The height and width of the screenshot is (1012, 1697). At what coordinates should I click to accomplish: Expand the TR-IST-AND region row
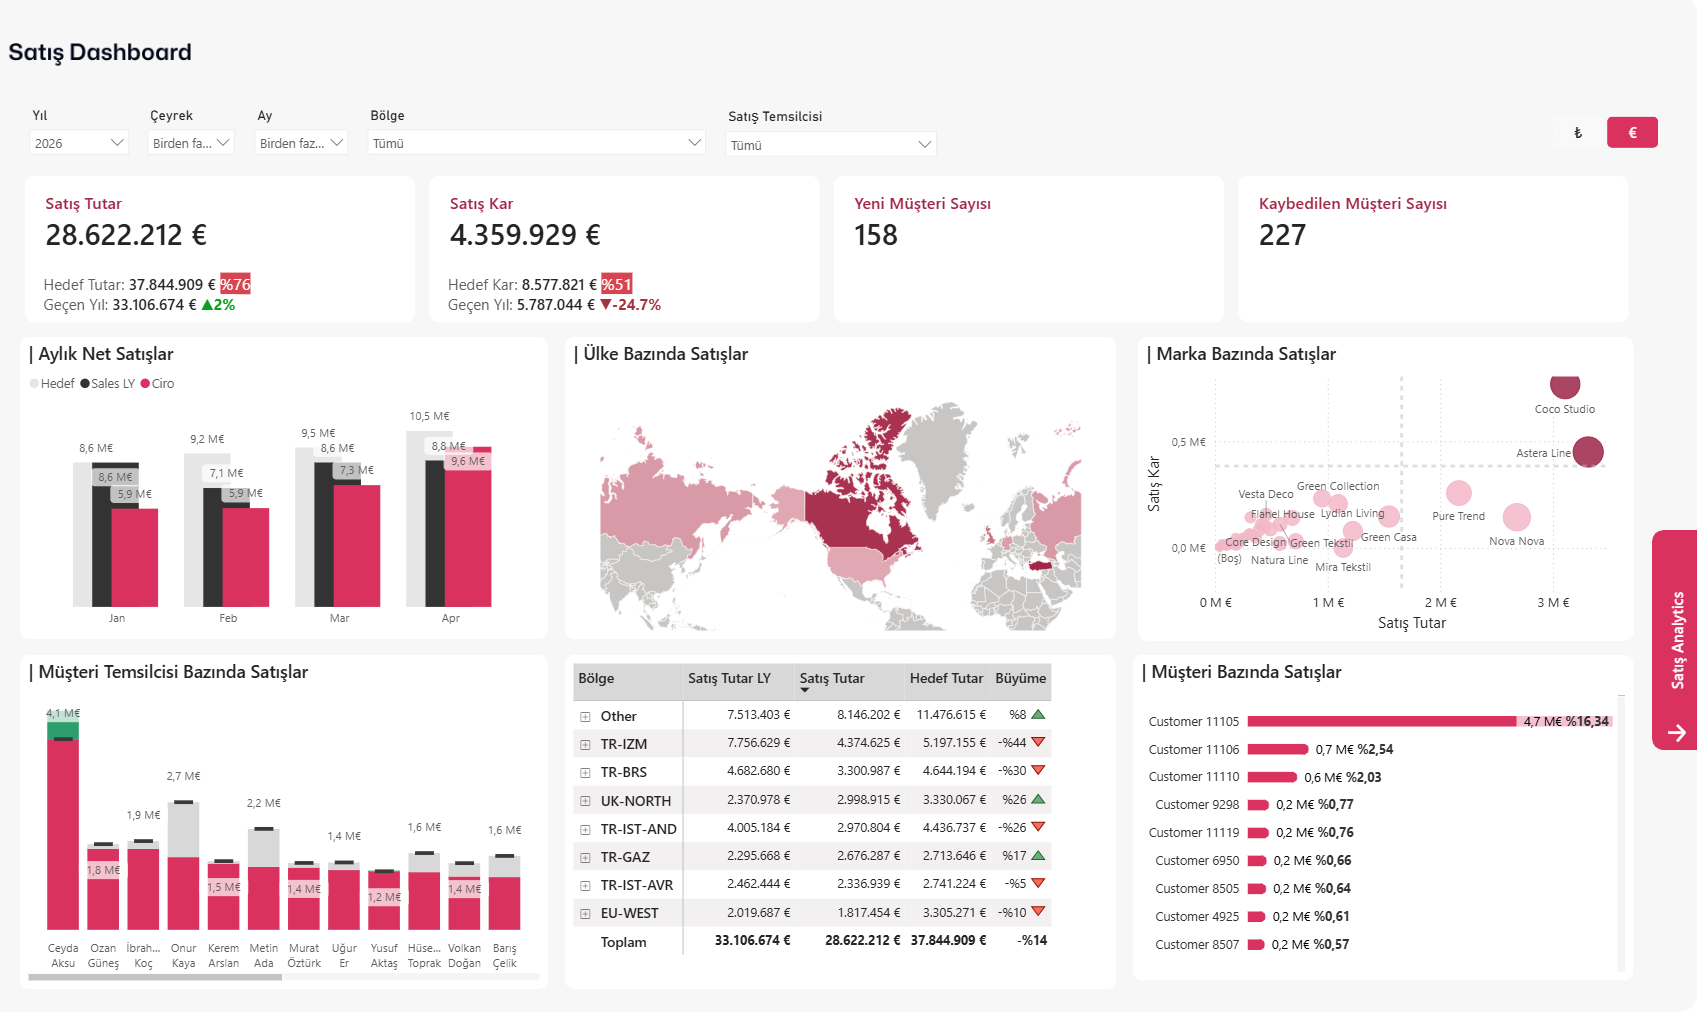click(x=585, y=829)
